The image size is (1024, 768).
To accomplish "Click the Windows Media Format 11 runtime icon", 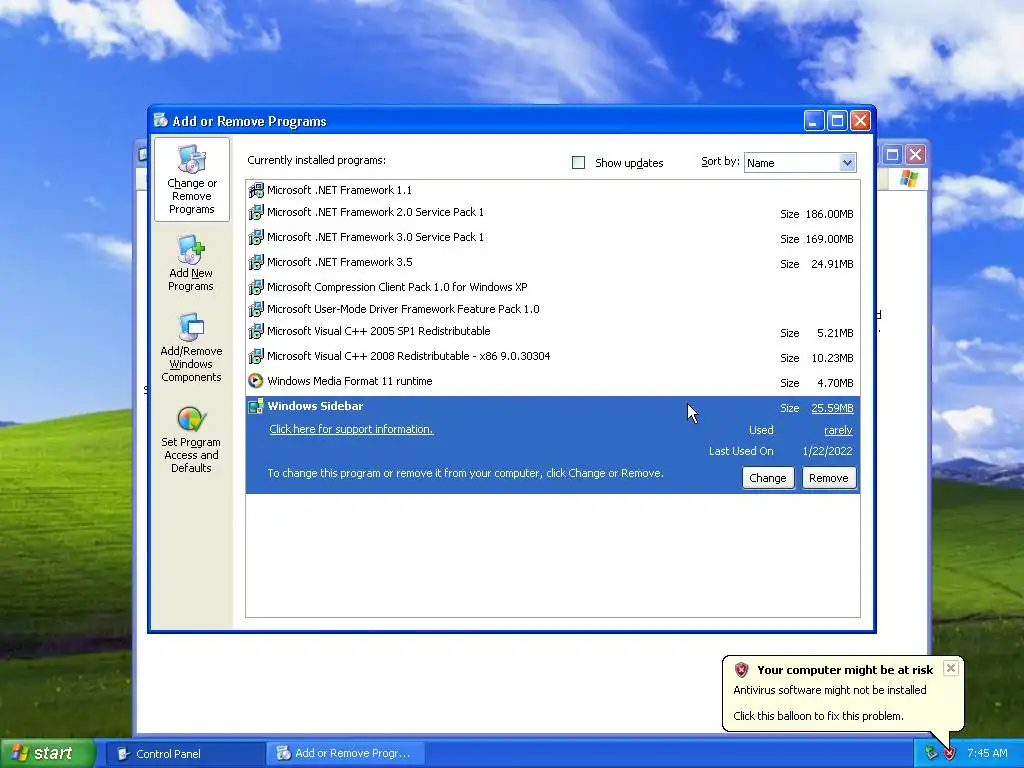I will coord(256,381).
